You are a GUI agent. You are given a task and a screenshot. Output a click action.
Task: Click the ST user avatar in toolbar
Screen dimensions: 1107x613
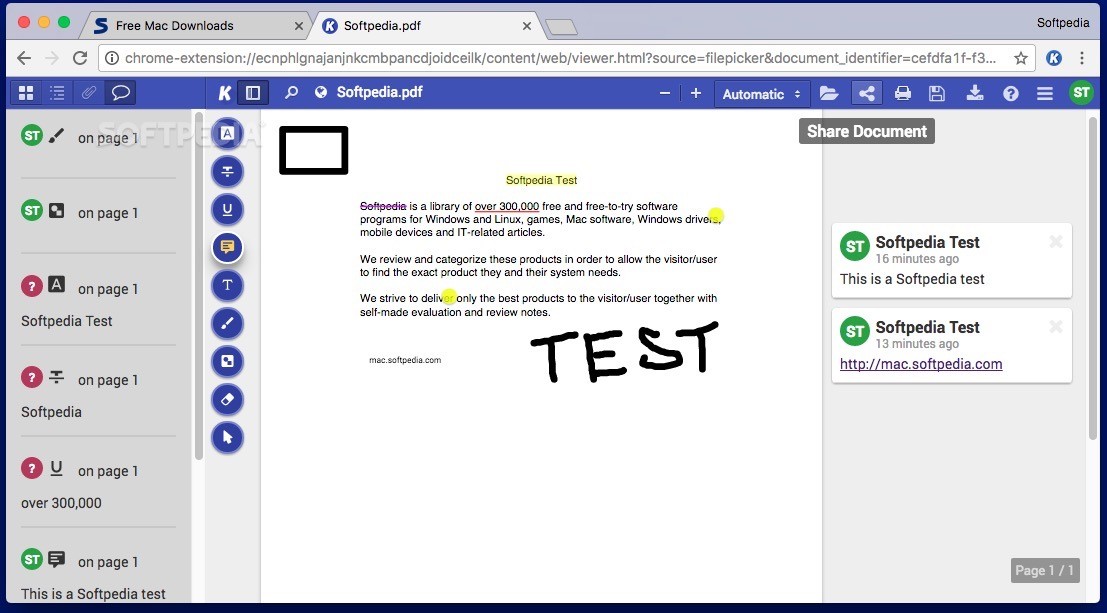tap(1081, 93)
